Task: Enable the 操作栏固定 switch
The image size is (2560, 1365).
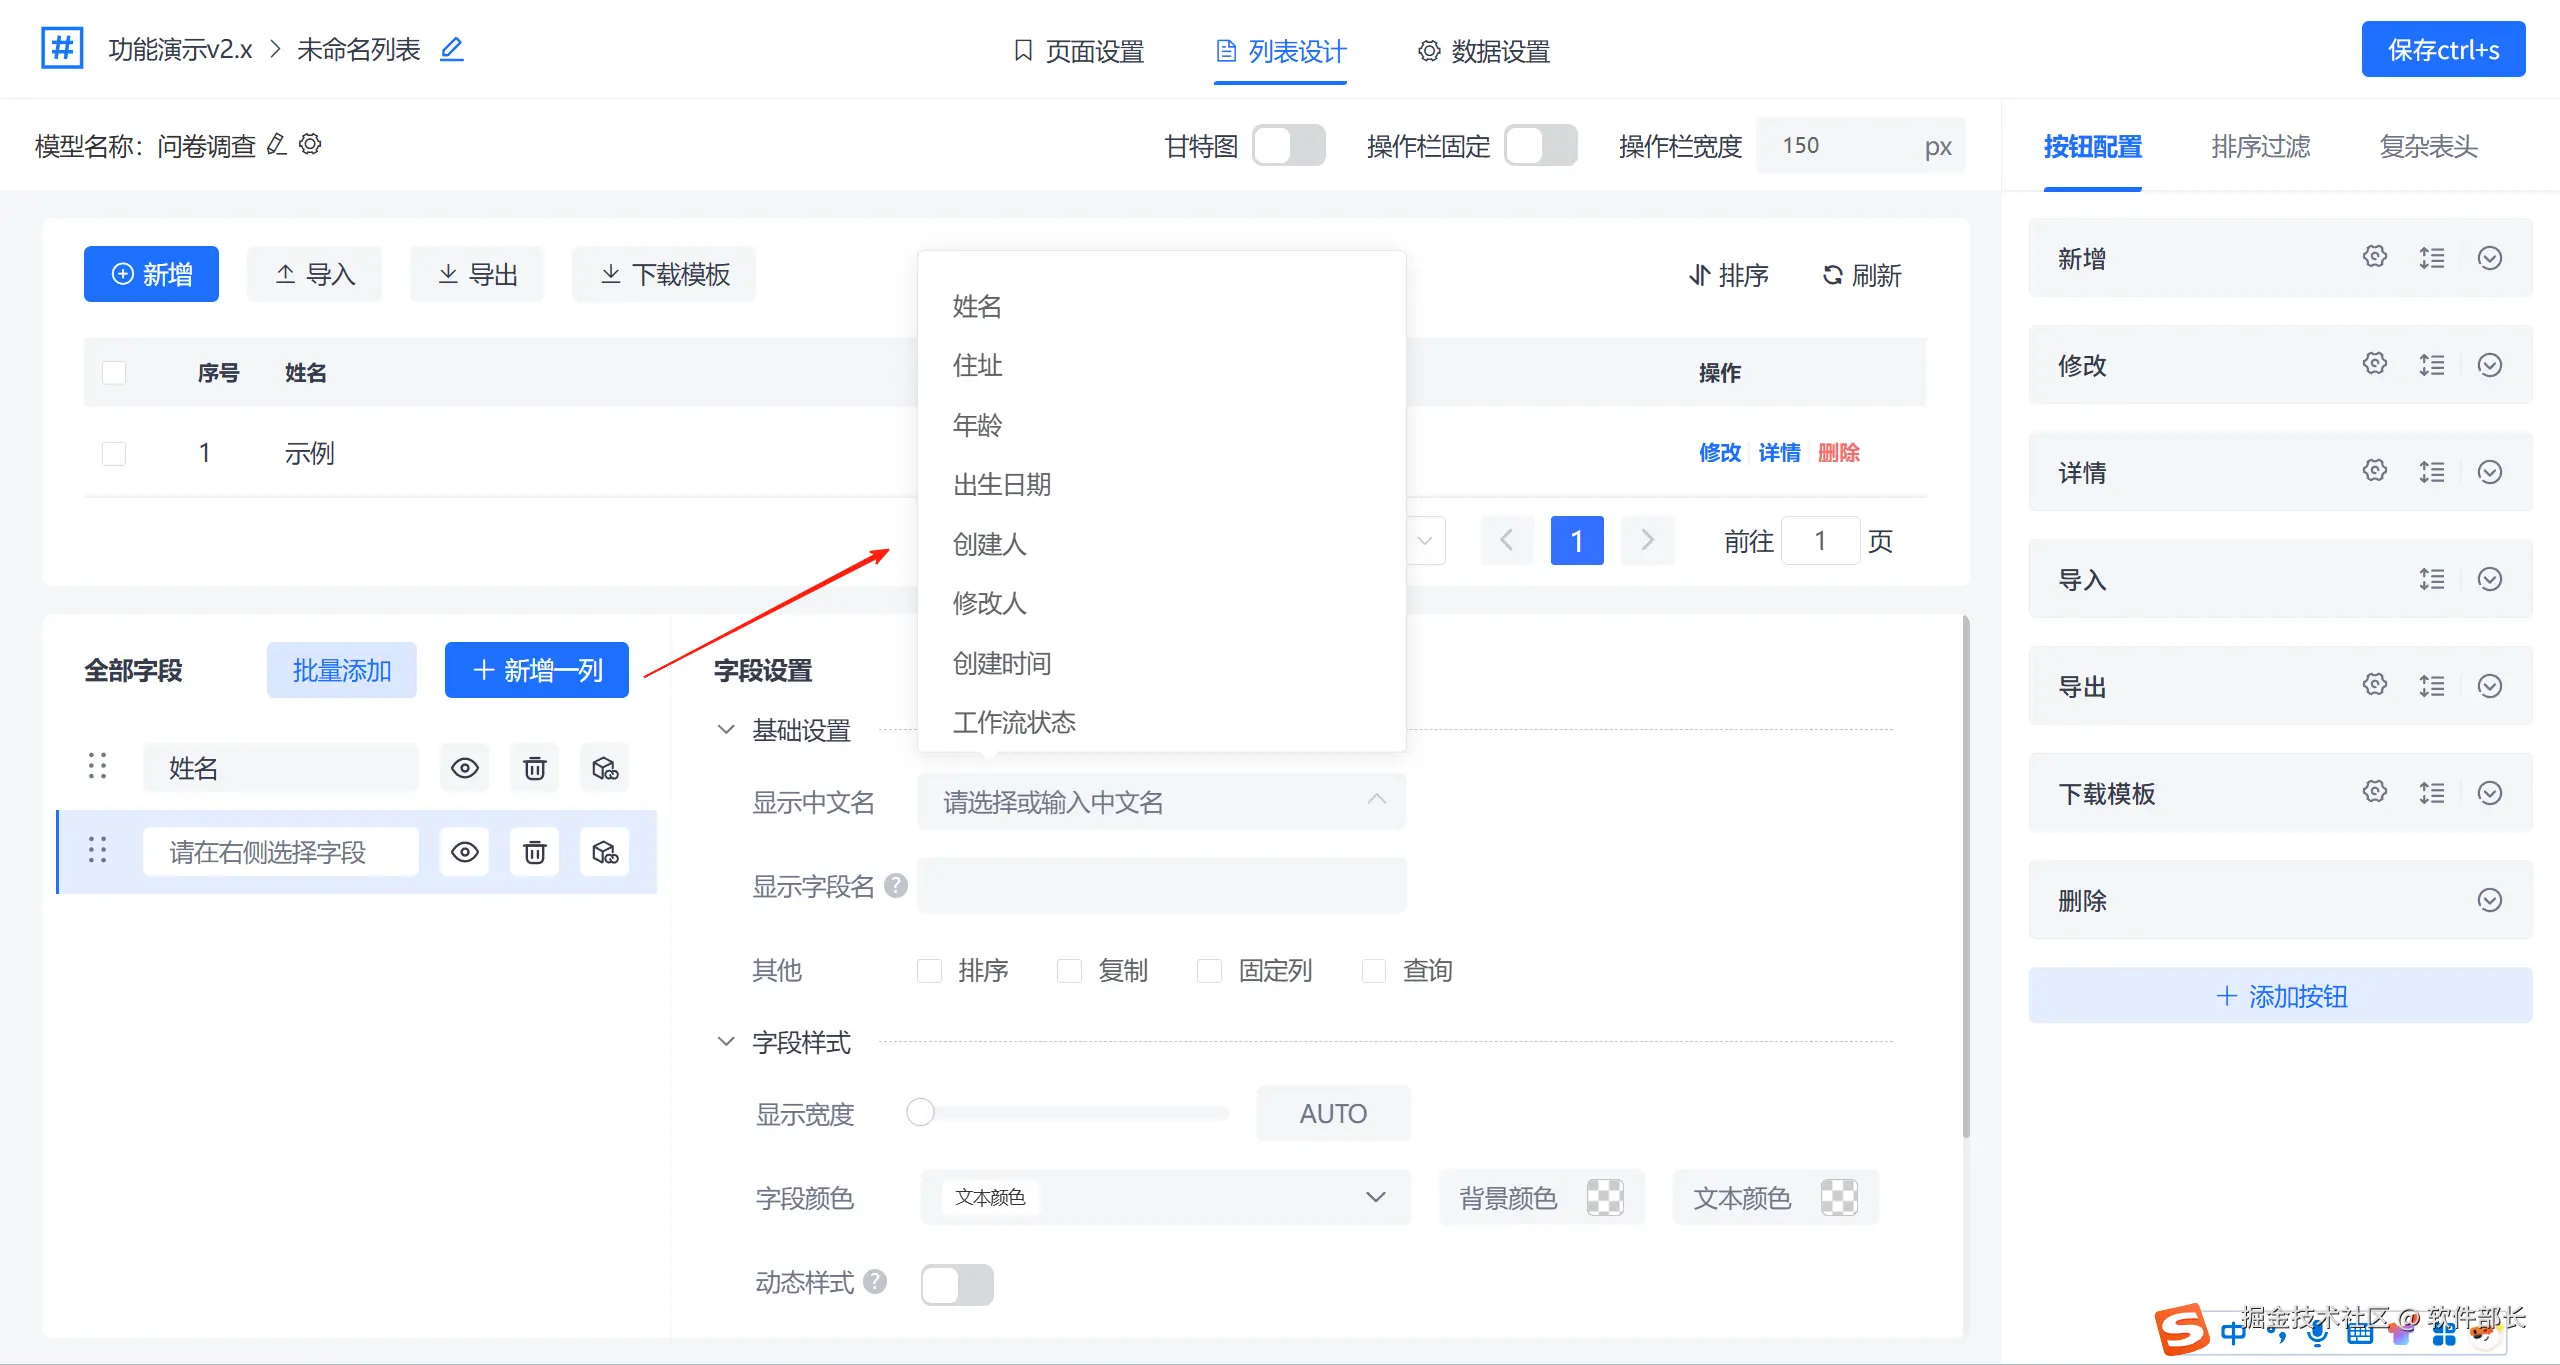Action: point(1540,146)
